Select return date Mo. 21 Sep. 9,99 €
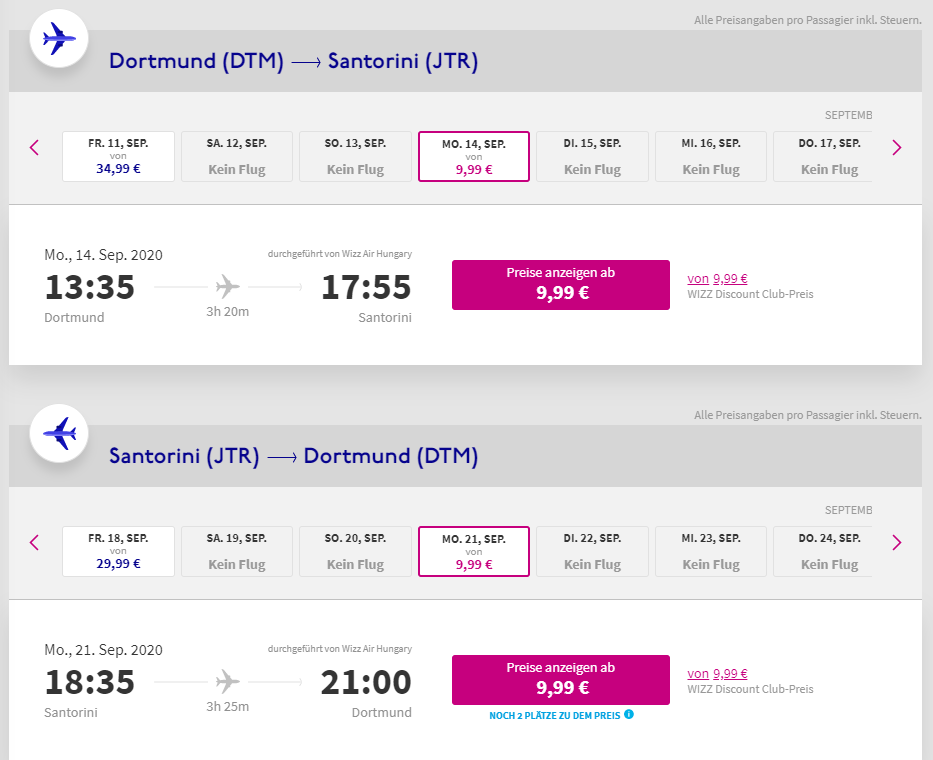933x760 pixels. tap(474, 552)
